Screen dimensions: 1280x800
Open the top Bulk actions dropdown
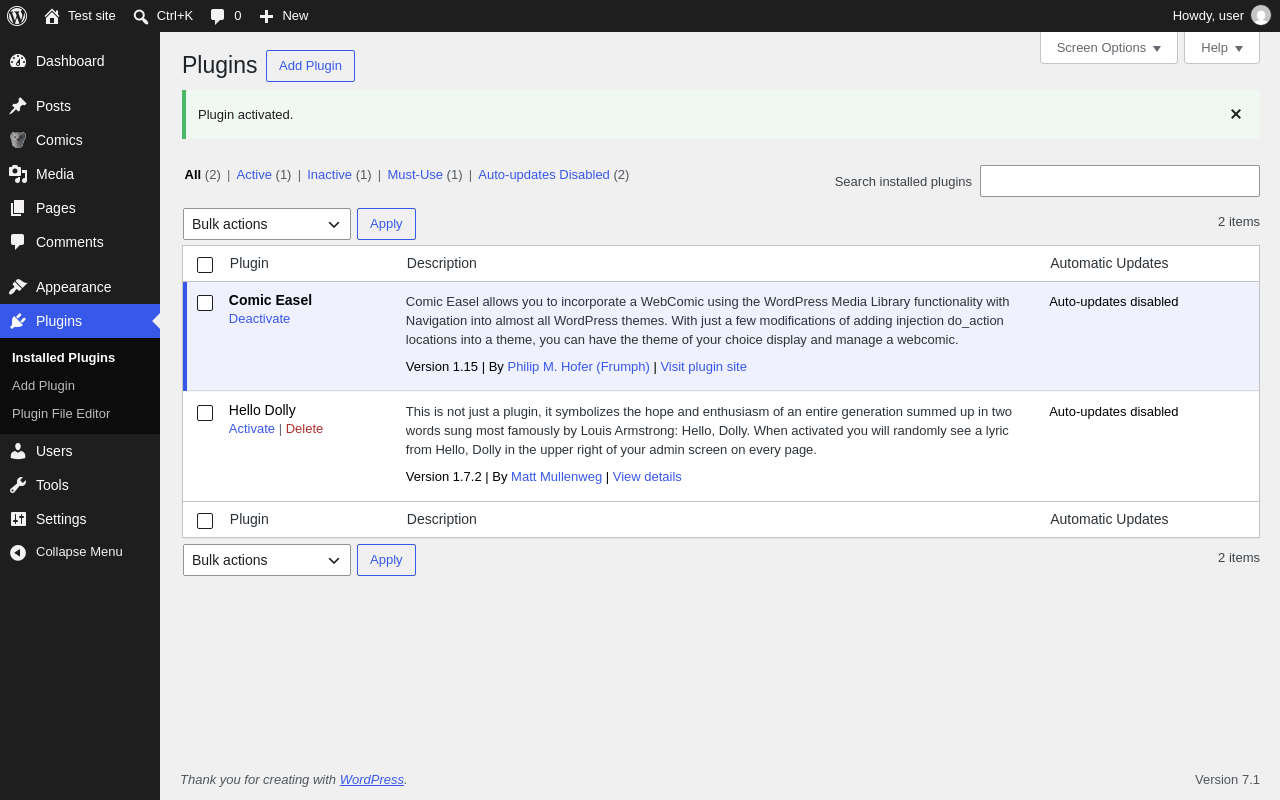point(267,224)
